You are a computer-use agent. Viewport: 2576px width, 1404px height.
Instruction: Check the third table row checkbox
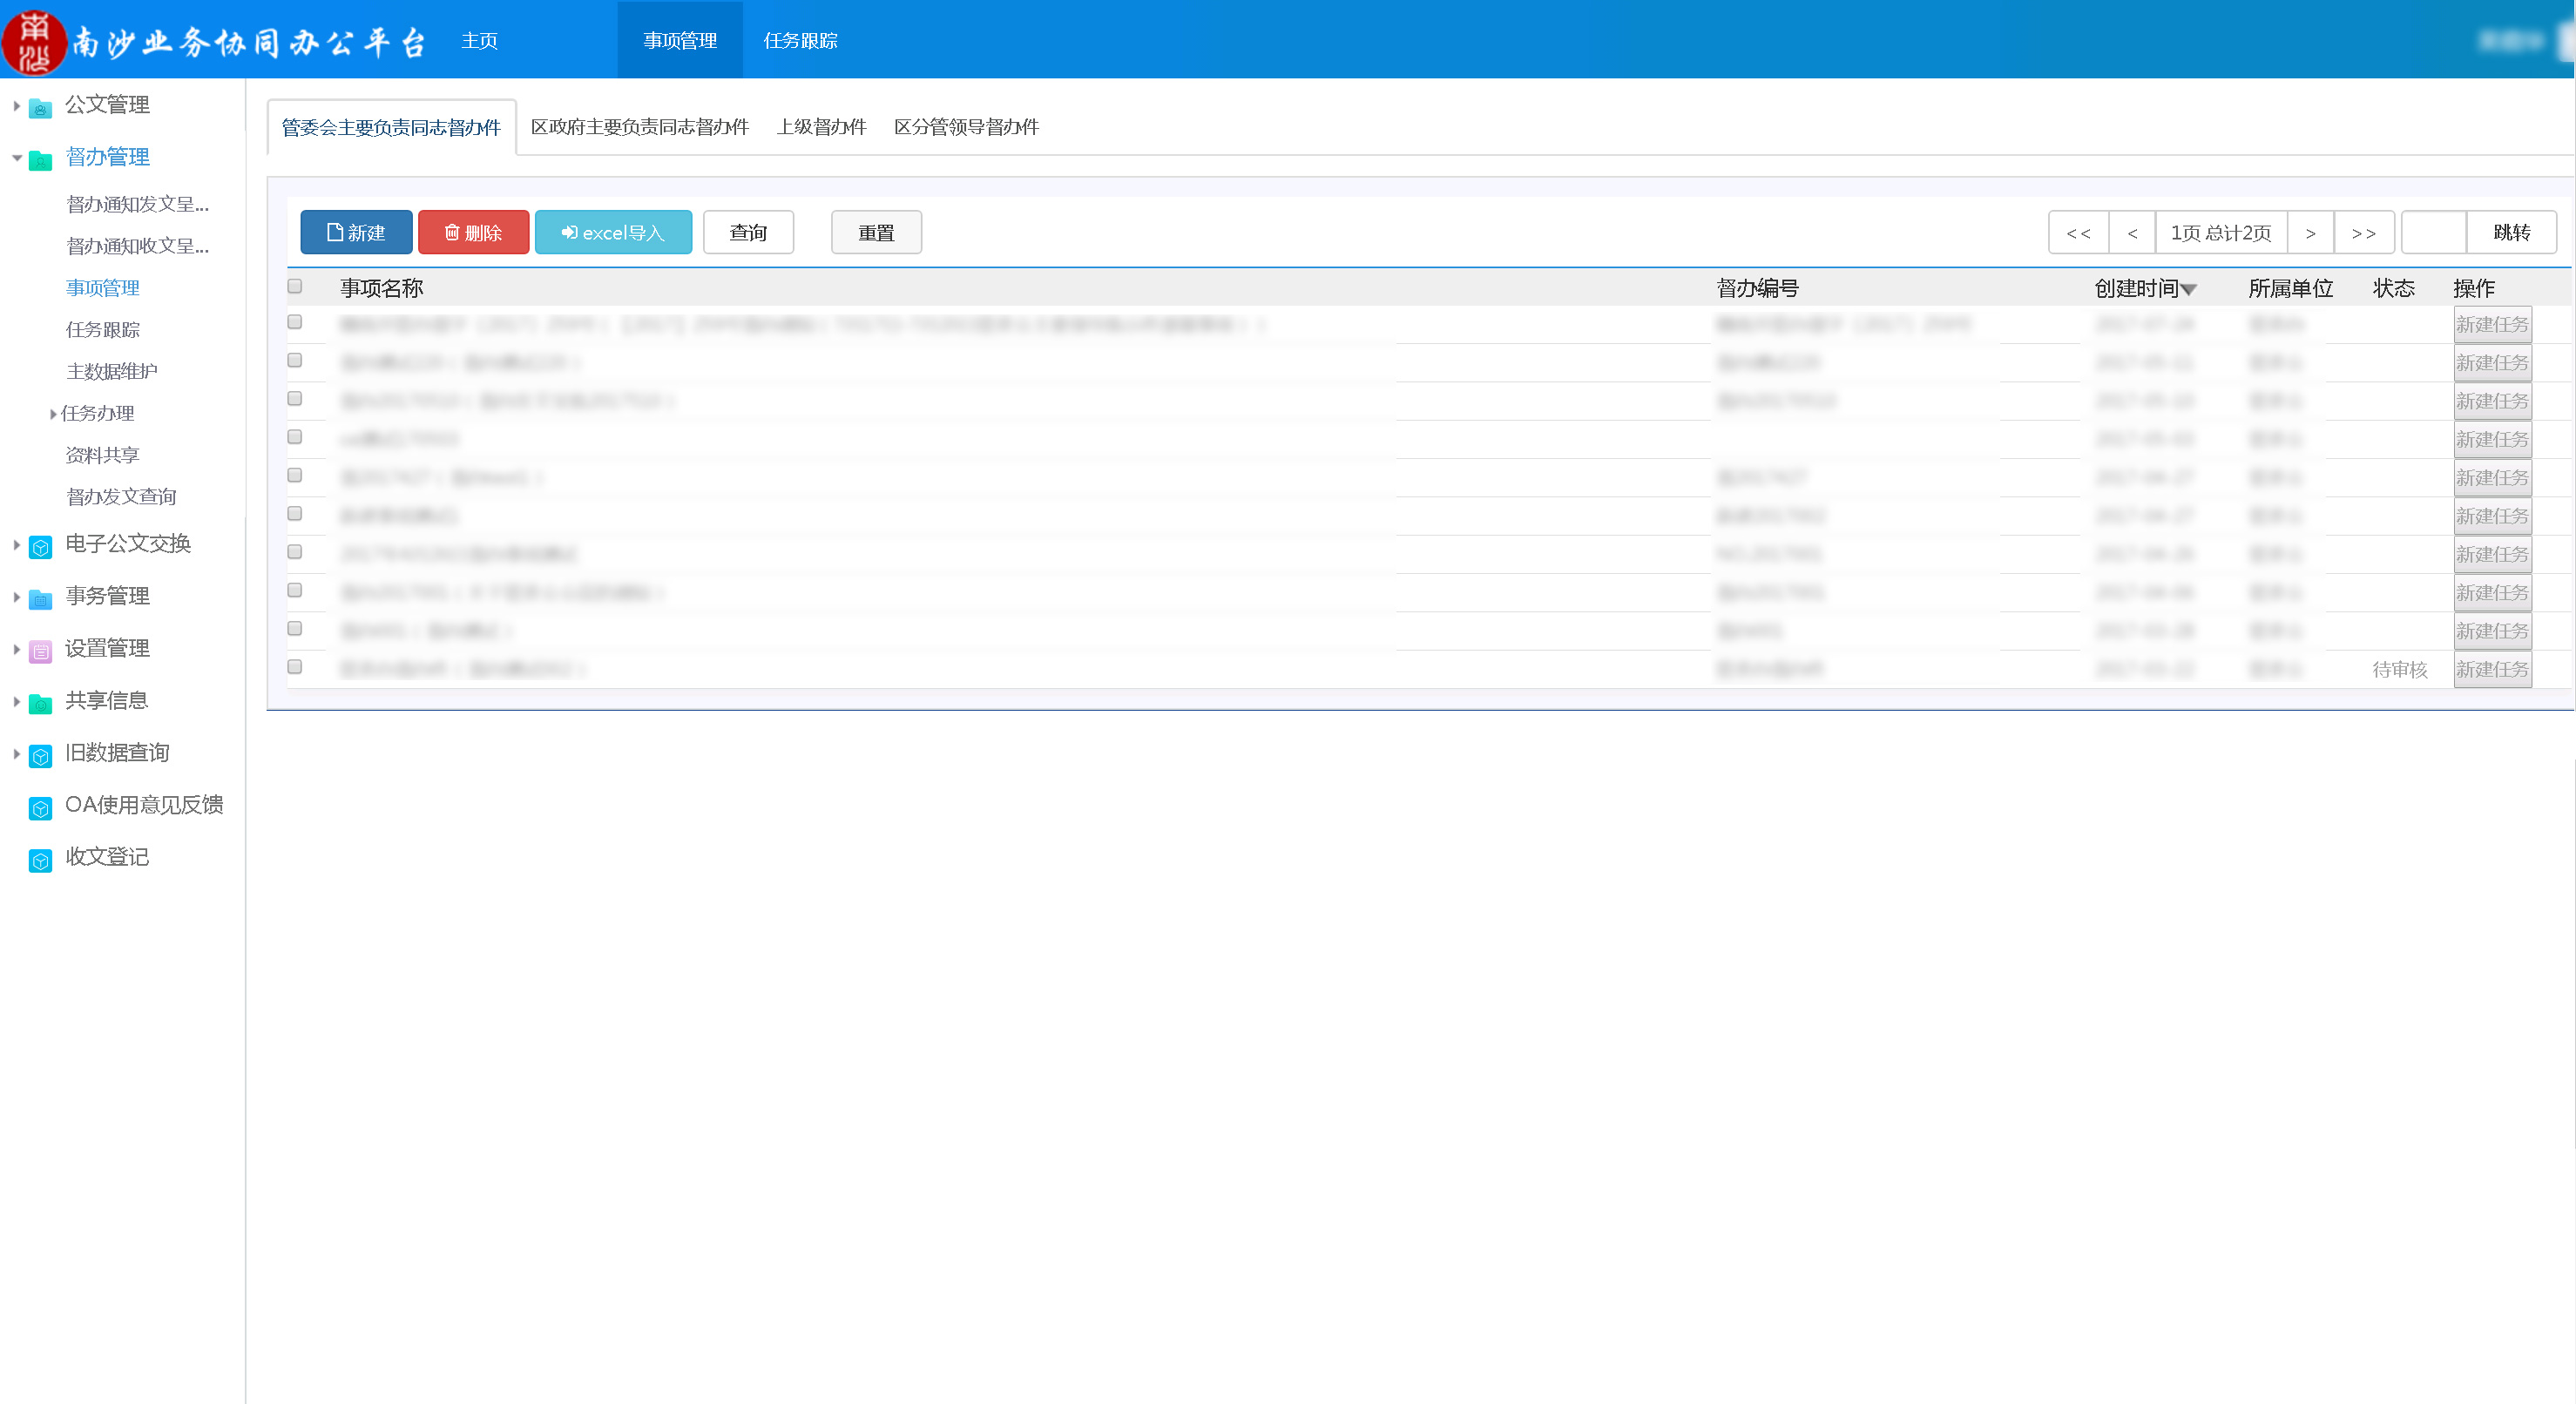tap(294, 398)
